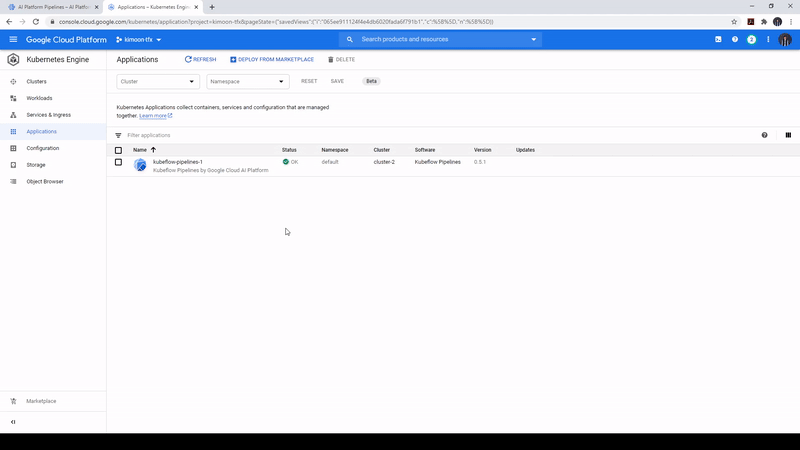Open Configuration in the sidebar
This screenshot has height=450, width=800.
[43, 148]
